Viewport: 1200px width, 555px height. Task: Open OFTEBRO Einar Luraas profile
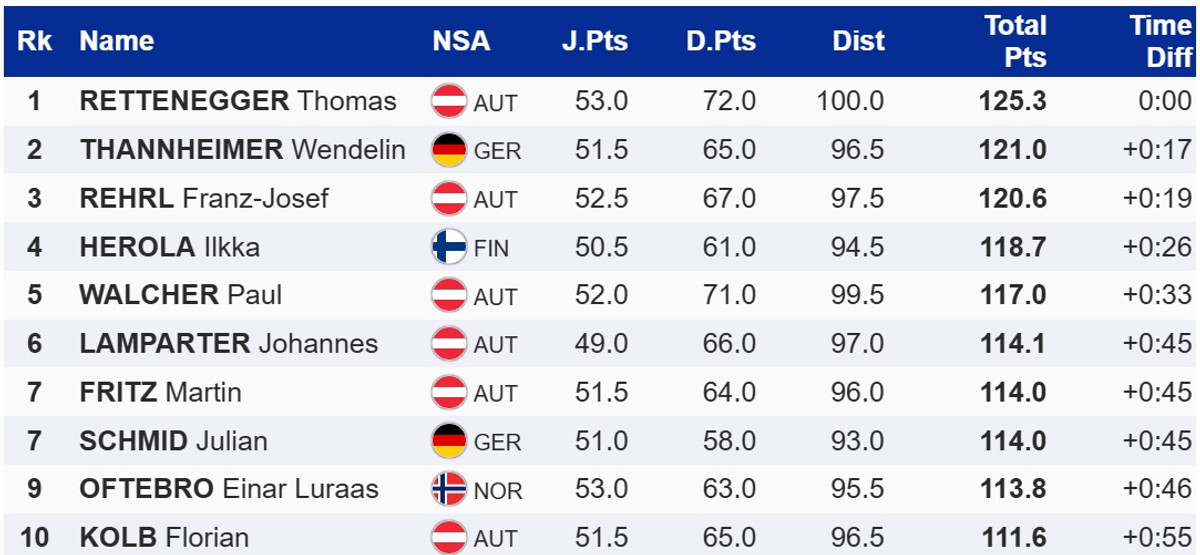click(x=229, y=489)
